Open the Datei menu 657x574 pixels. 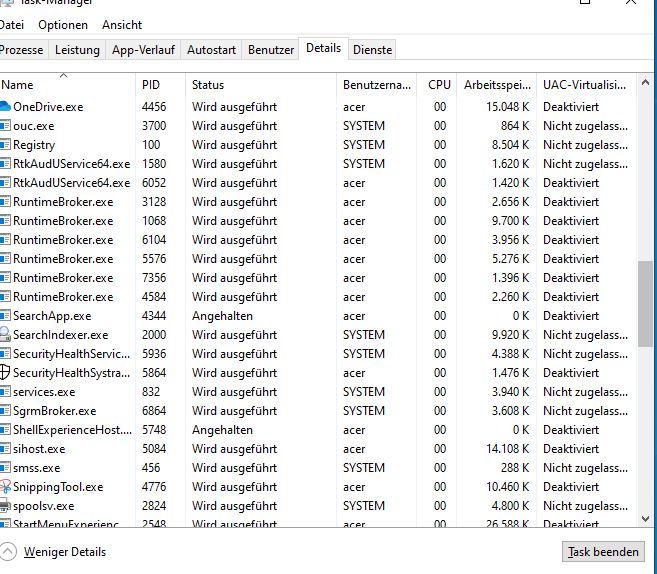coord(11,25)
